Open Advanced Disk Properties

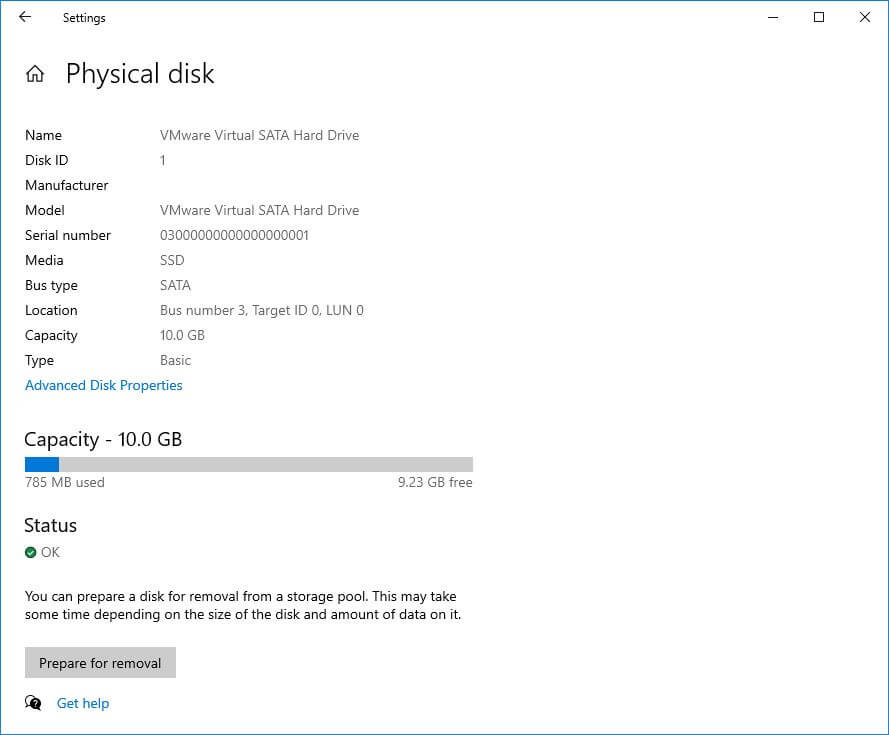(103, 385)
